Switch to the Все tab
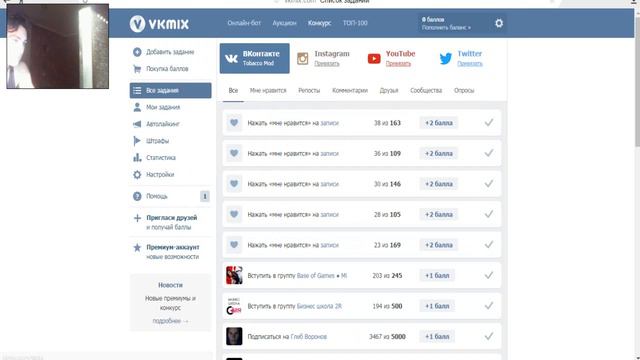The image size is (640, 360). [x=233, y=91]
